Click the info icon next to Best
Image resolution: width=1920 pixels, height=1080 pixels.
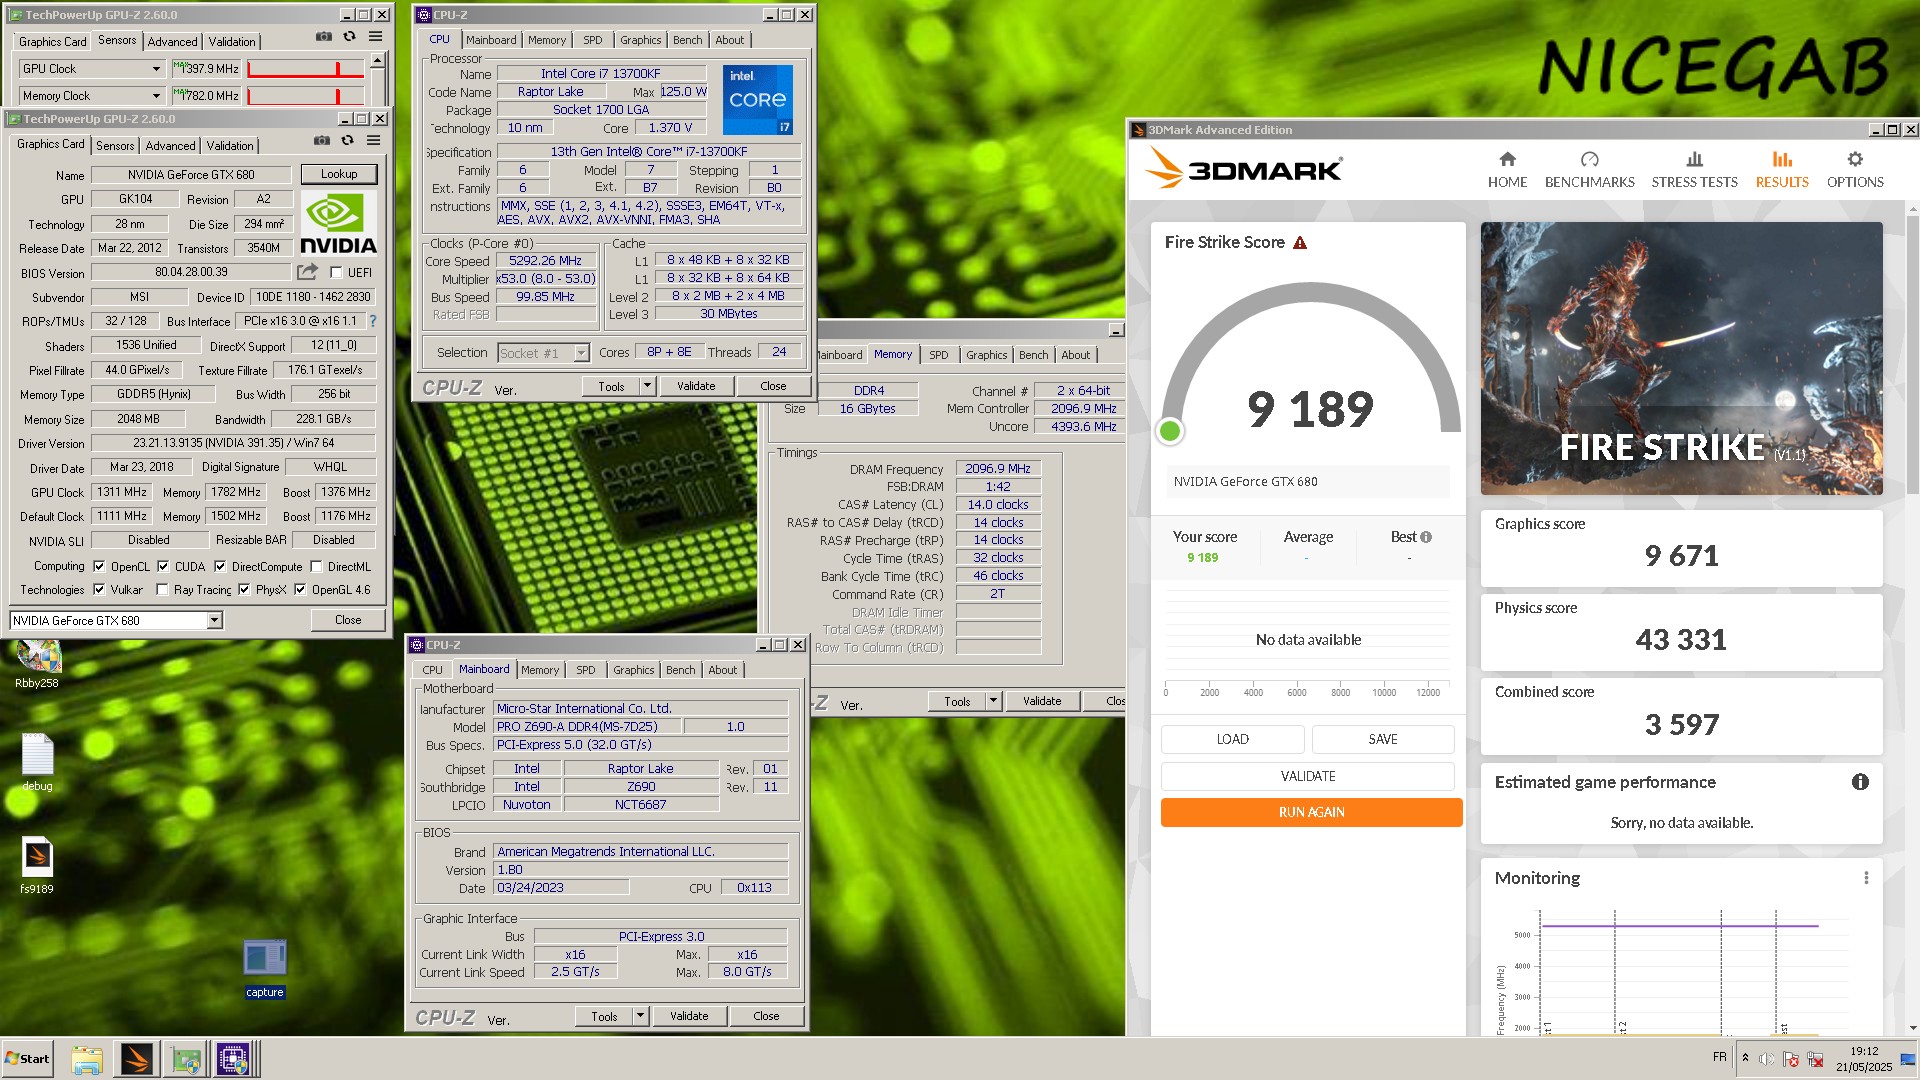pyautogui.click(x=1426, y=537)
